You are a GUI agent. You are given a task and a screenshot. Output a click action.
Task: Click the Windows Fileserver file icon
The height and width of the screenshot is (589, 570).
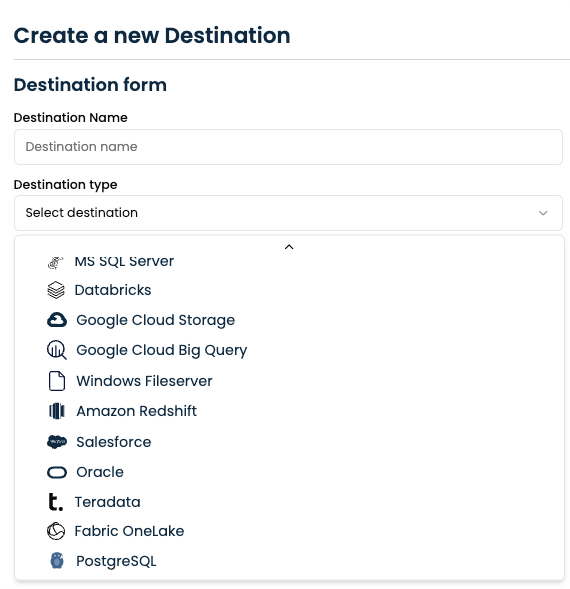pyautogui.click(x=57, y=381)
